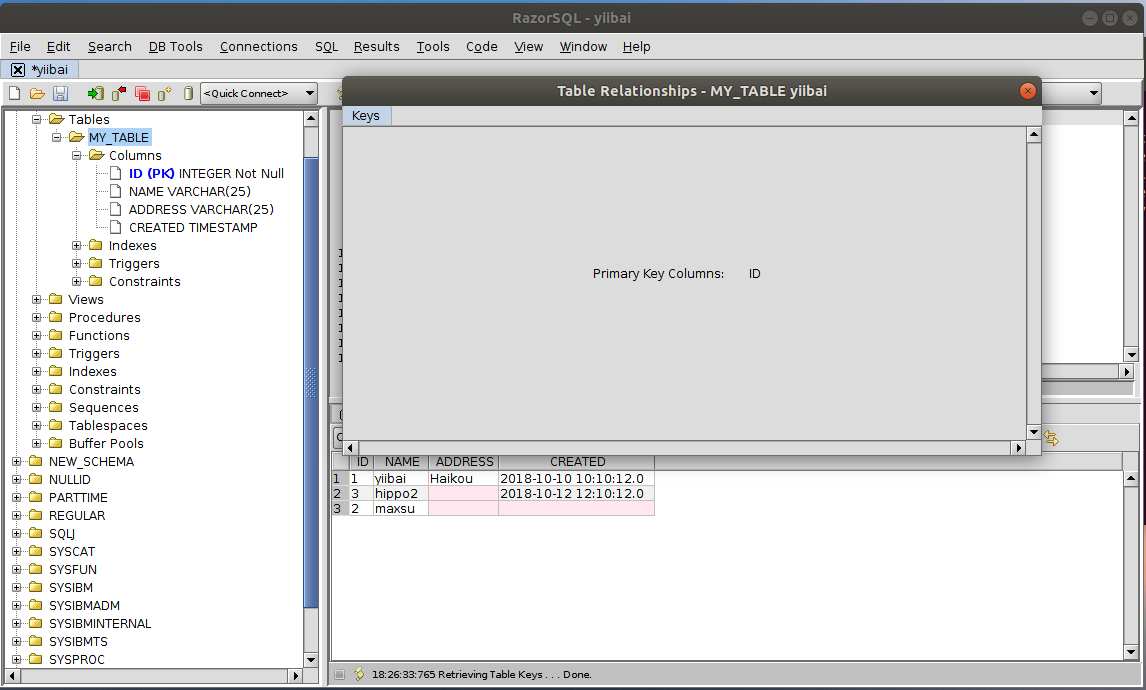1146x690 pixels.
Task: Toggle the small square in status bar
Action: 339,675
